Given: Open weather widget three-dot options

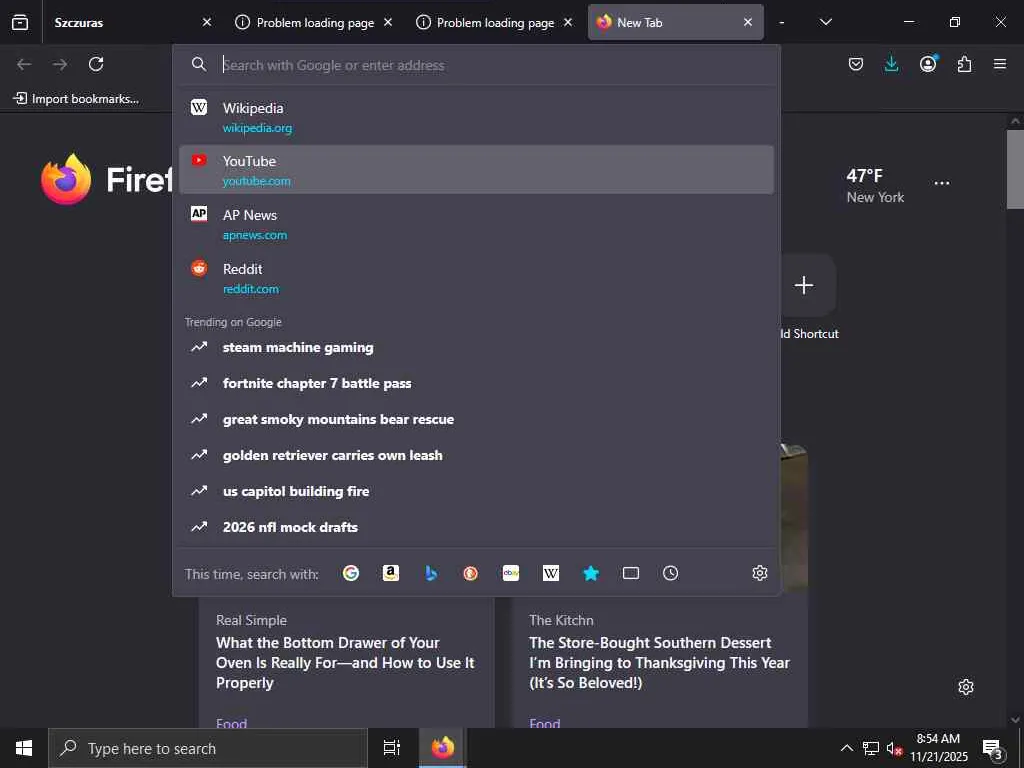Looking at the screenshot, I should click(x=942, y=184).
